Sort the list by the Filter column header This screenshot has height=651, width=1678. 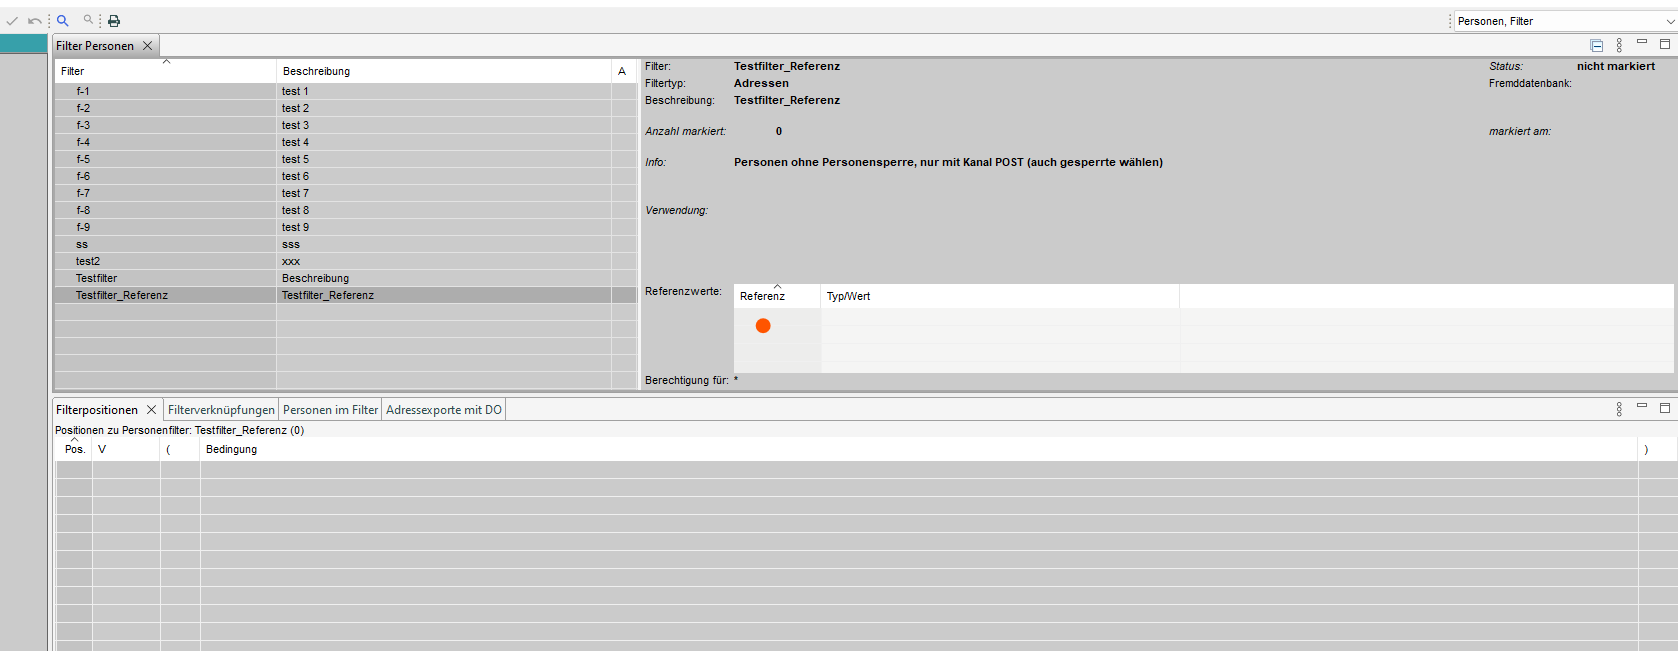click(x=73, y=71)
